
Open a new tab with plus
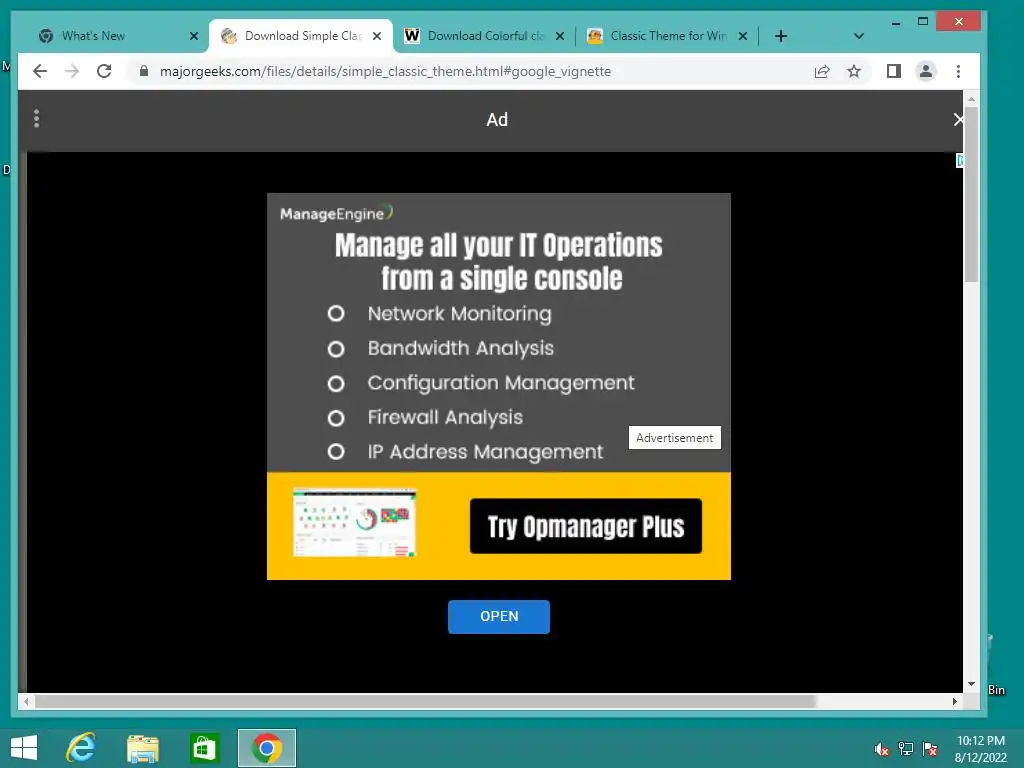(780, 36)
